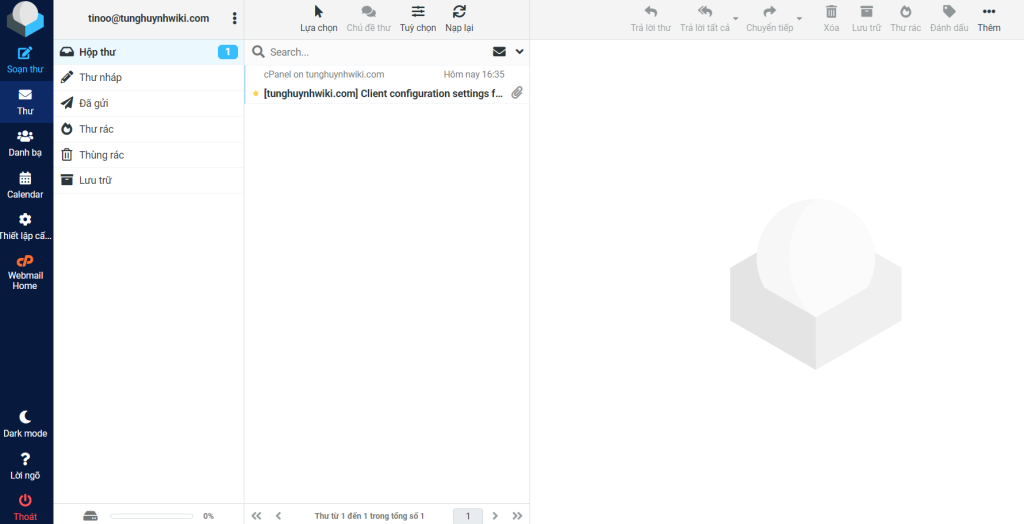Expand the reply-all dropdown arrow
This screenshot has height=524, width=1024.
point(735,19)
